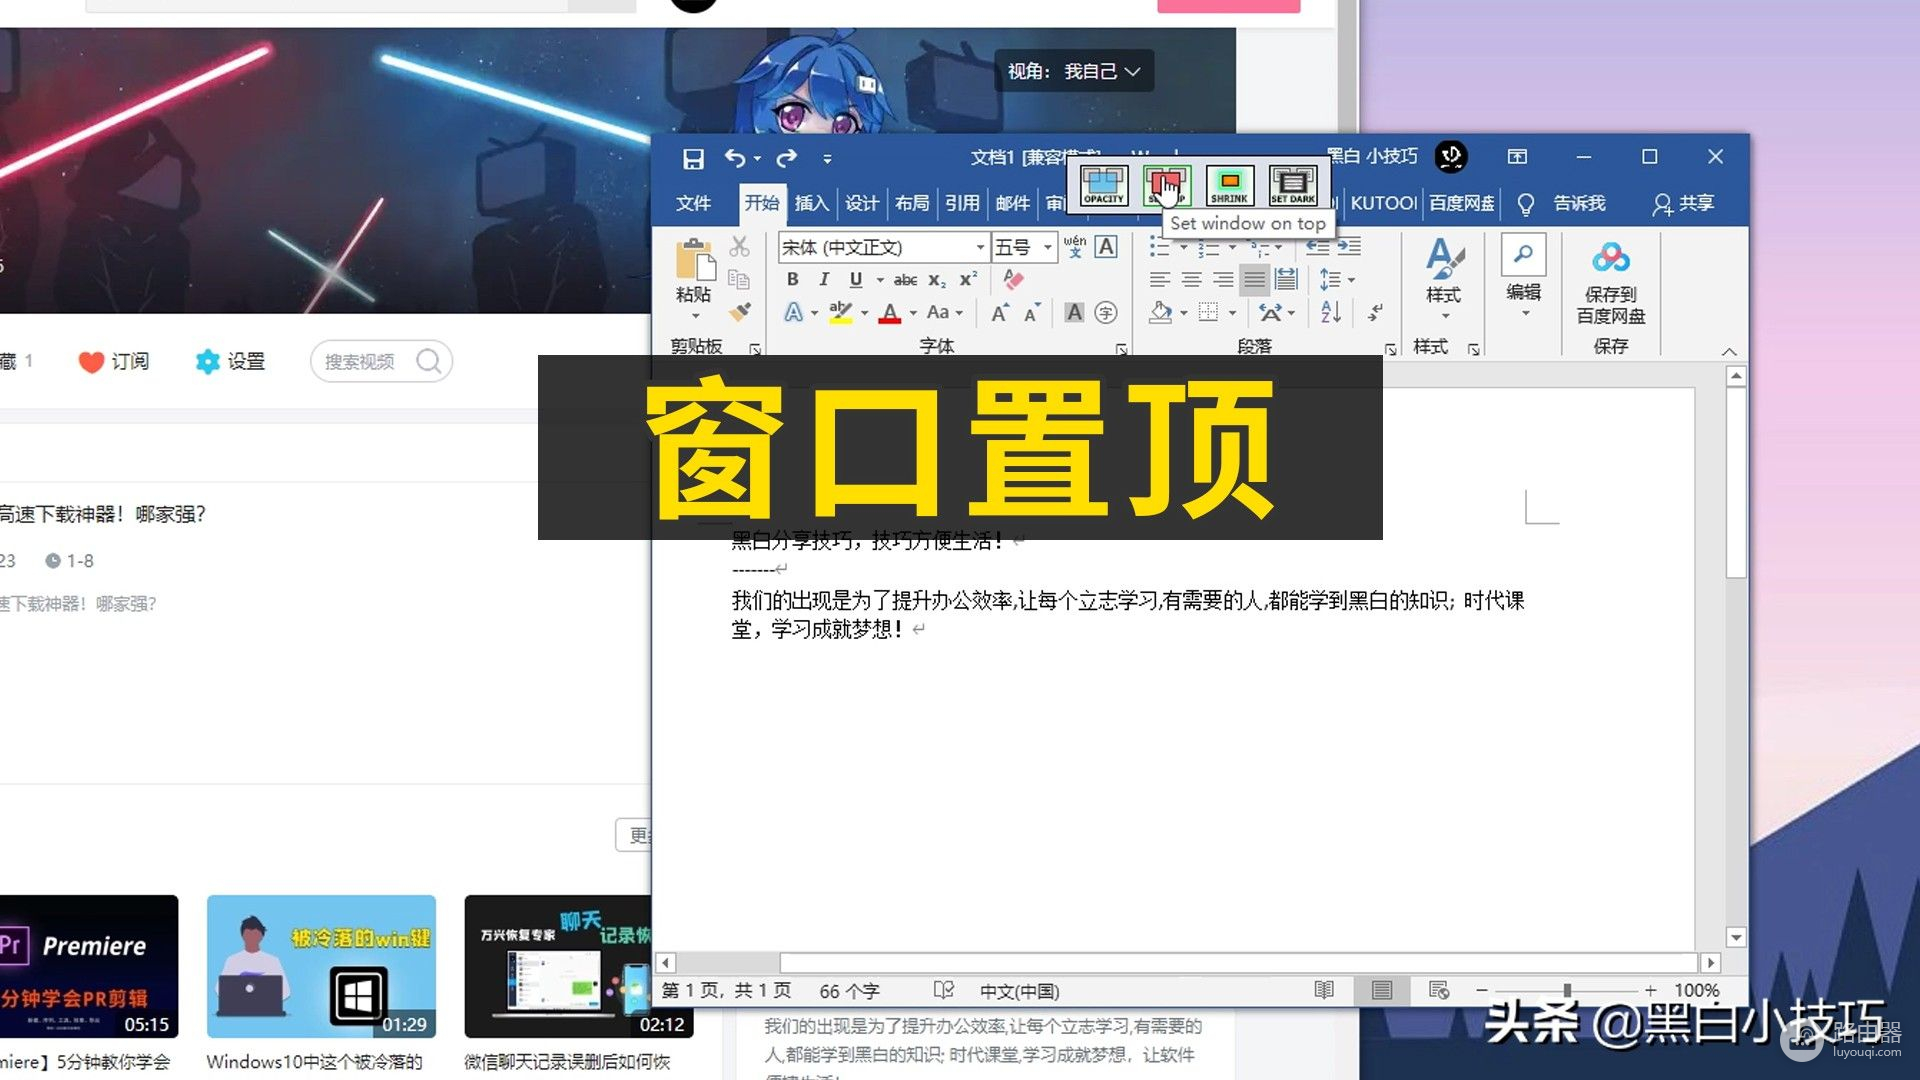Open the font size 五号 dropdown
The height and width of the screenshot is (1080, 1920).
pyautogui.click(x=1047, y=247)
